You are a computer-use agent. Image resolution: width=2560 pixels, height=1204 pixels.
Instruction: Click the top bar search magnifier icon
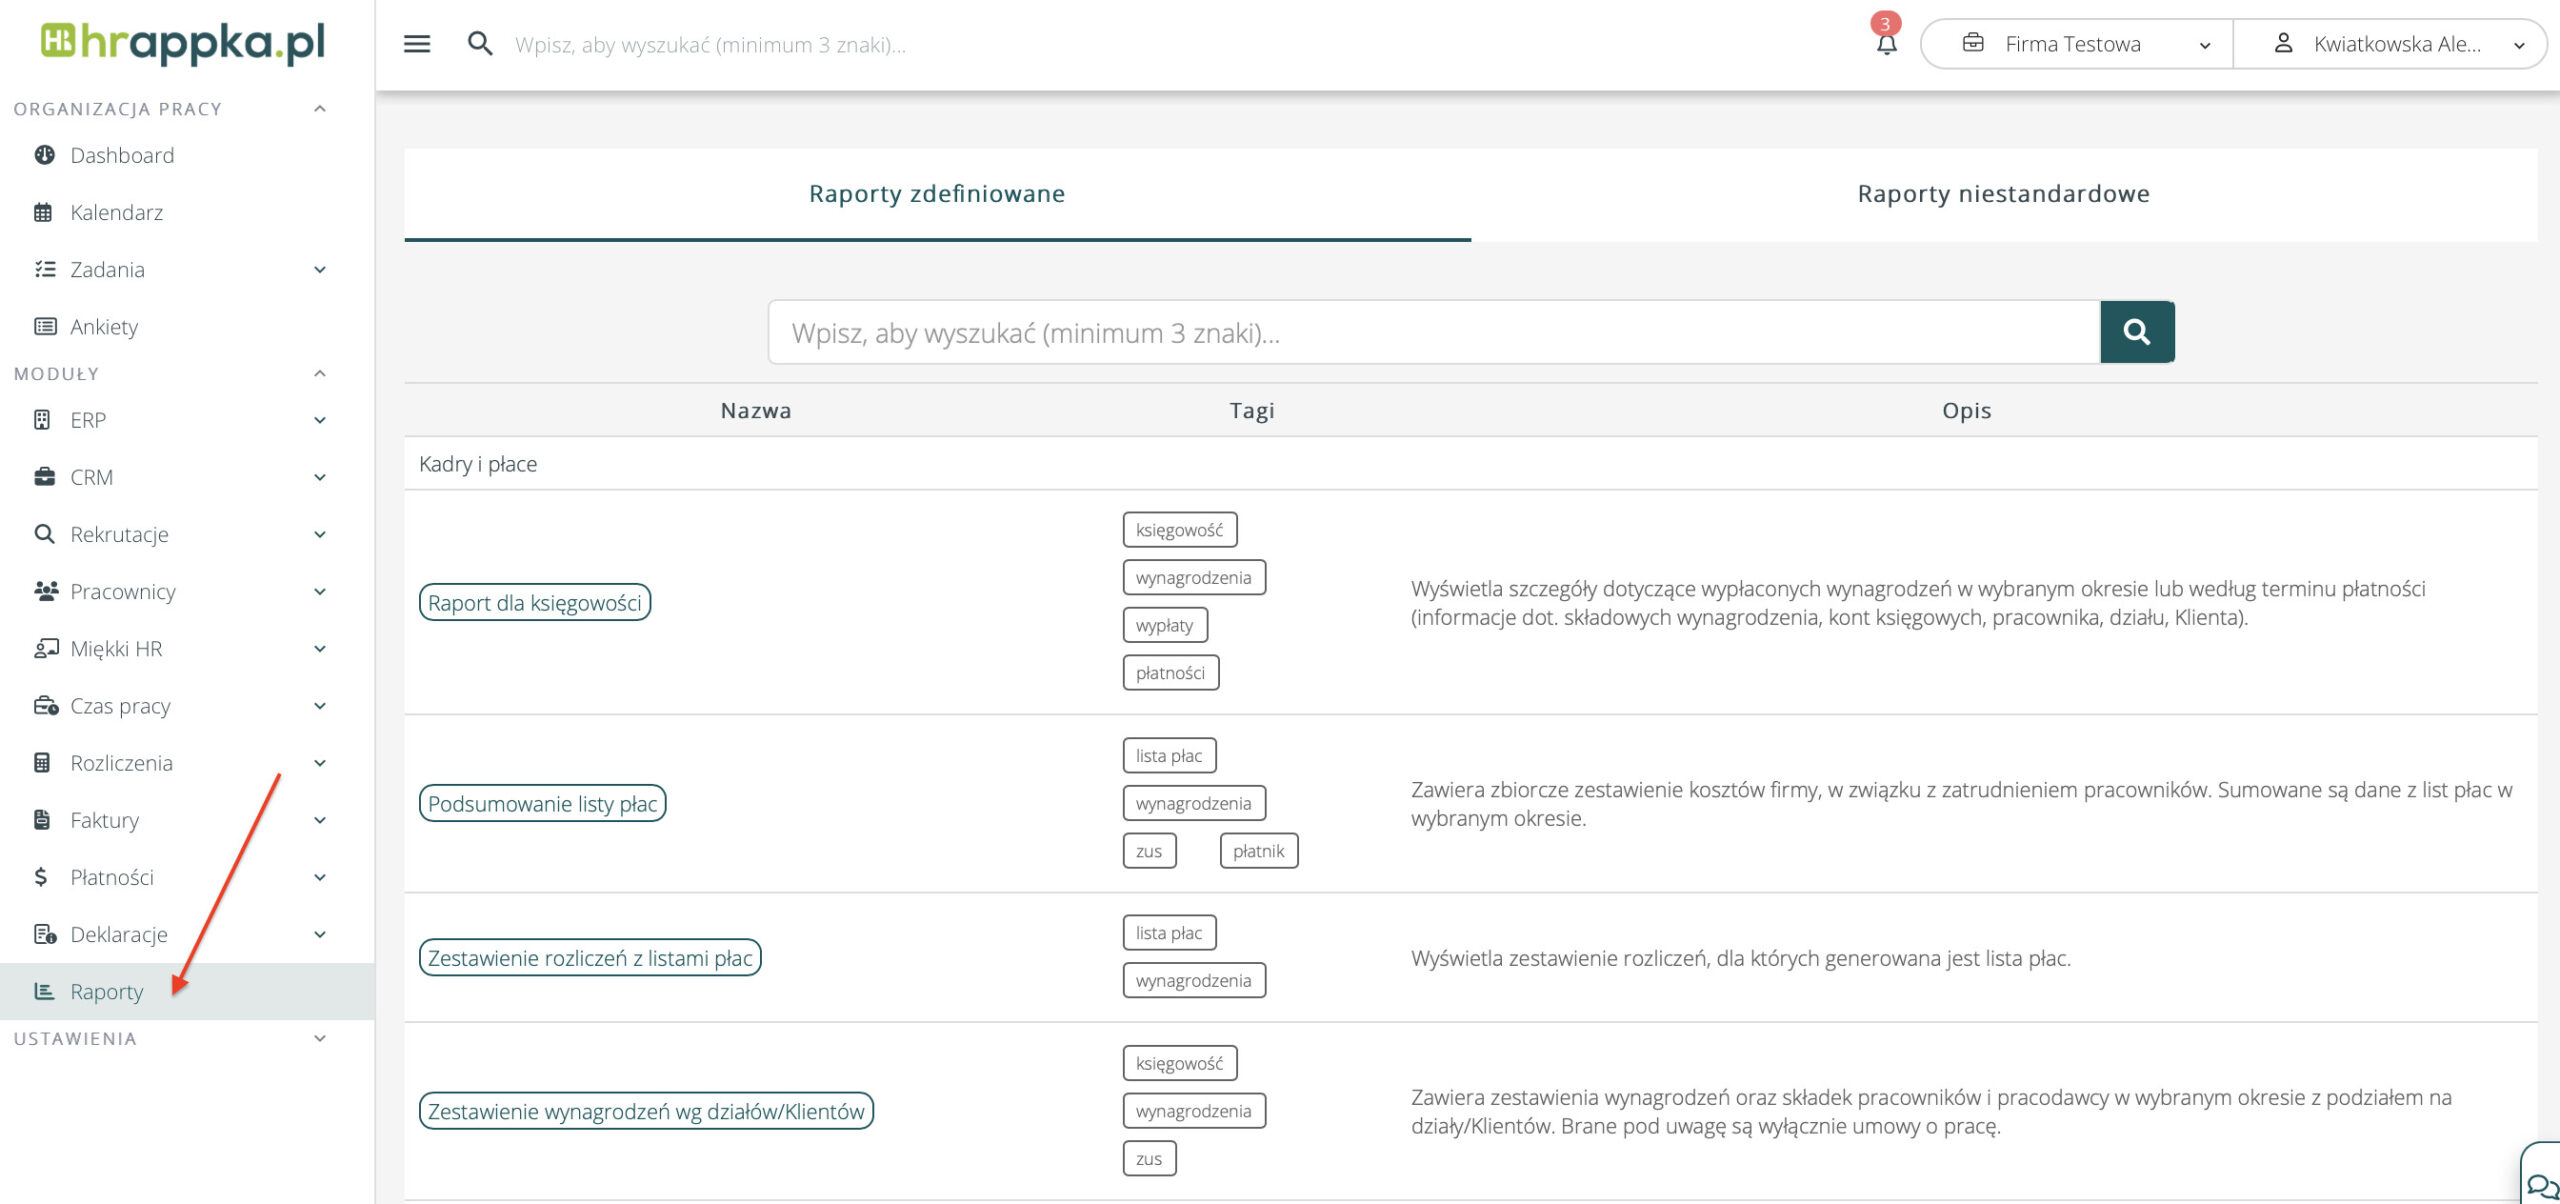tap(480, 44)
